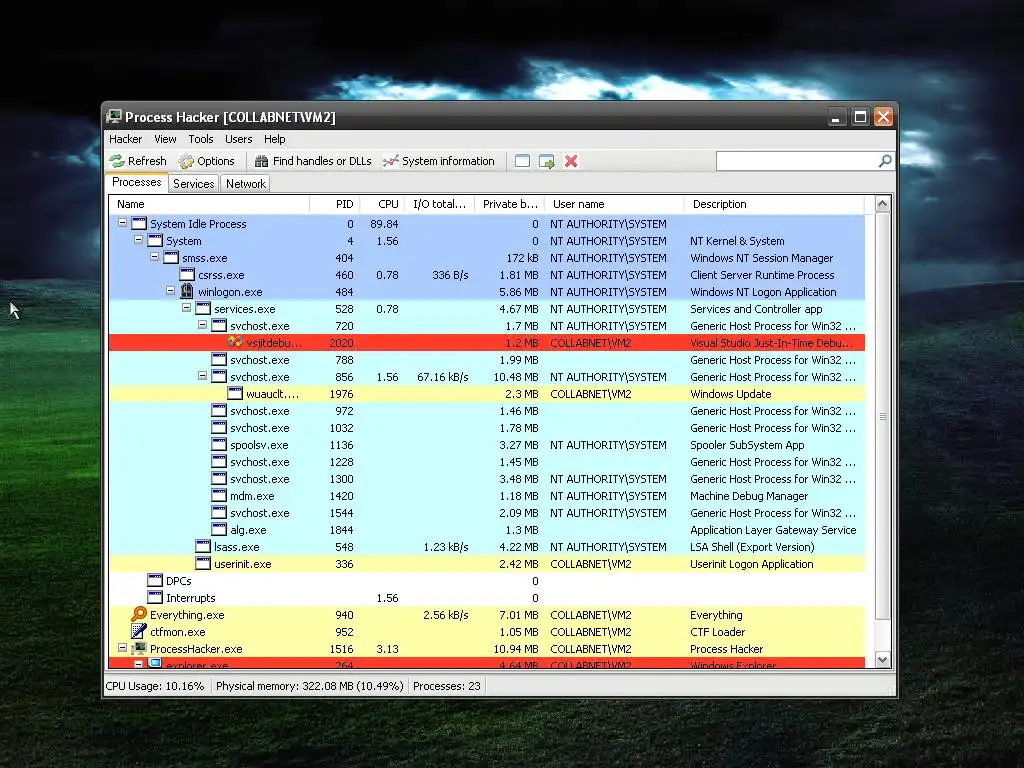Select the svchost.exe PID 1300 row
Viewport: 1024px width, 768px height.
point(487,479)
